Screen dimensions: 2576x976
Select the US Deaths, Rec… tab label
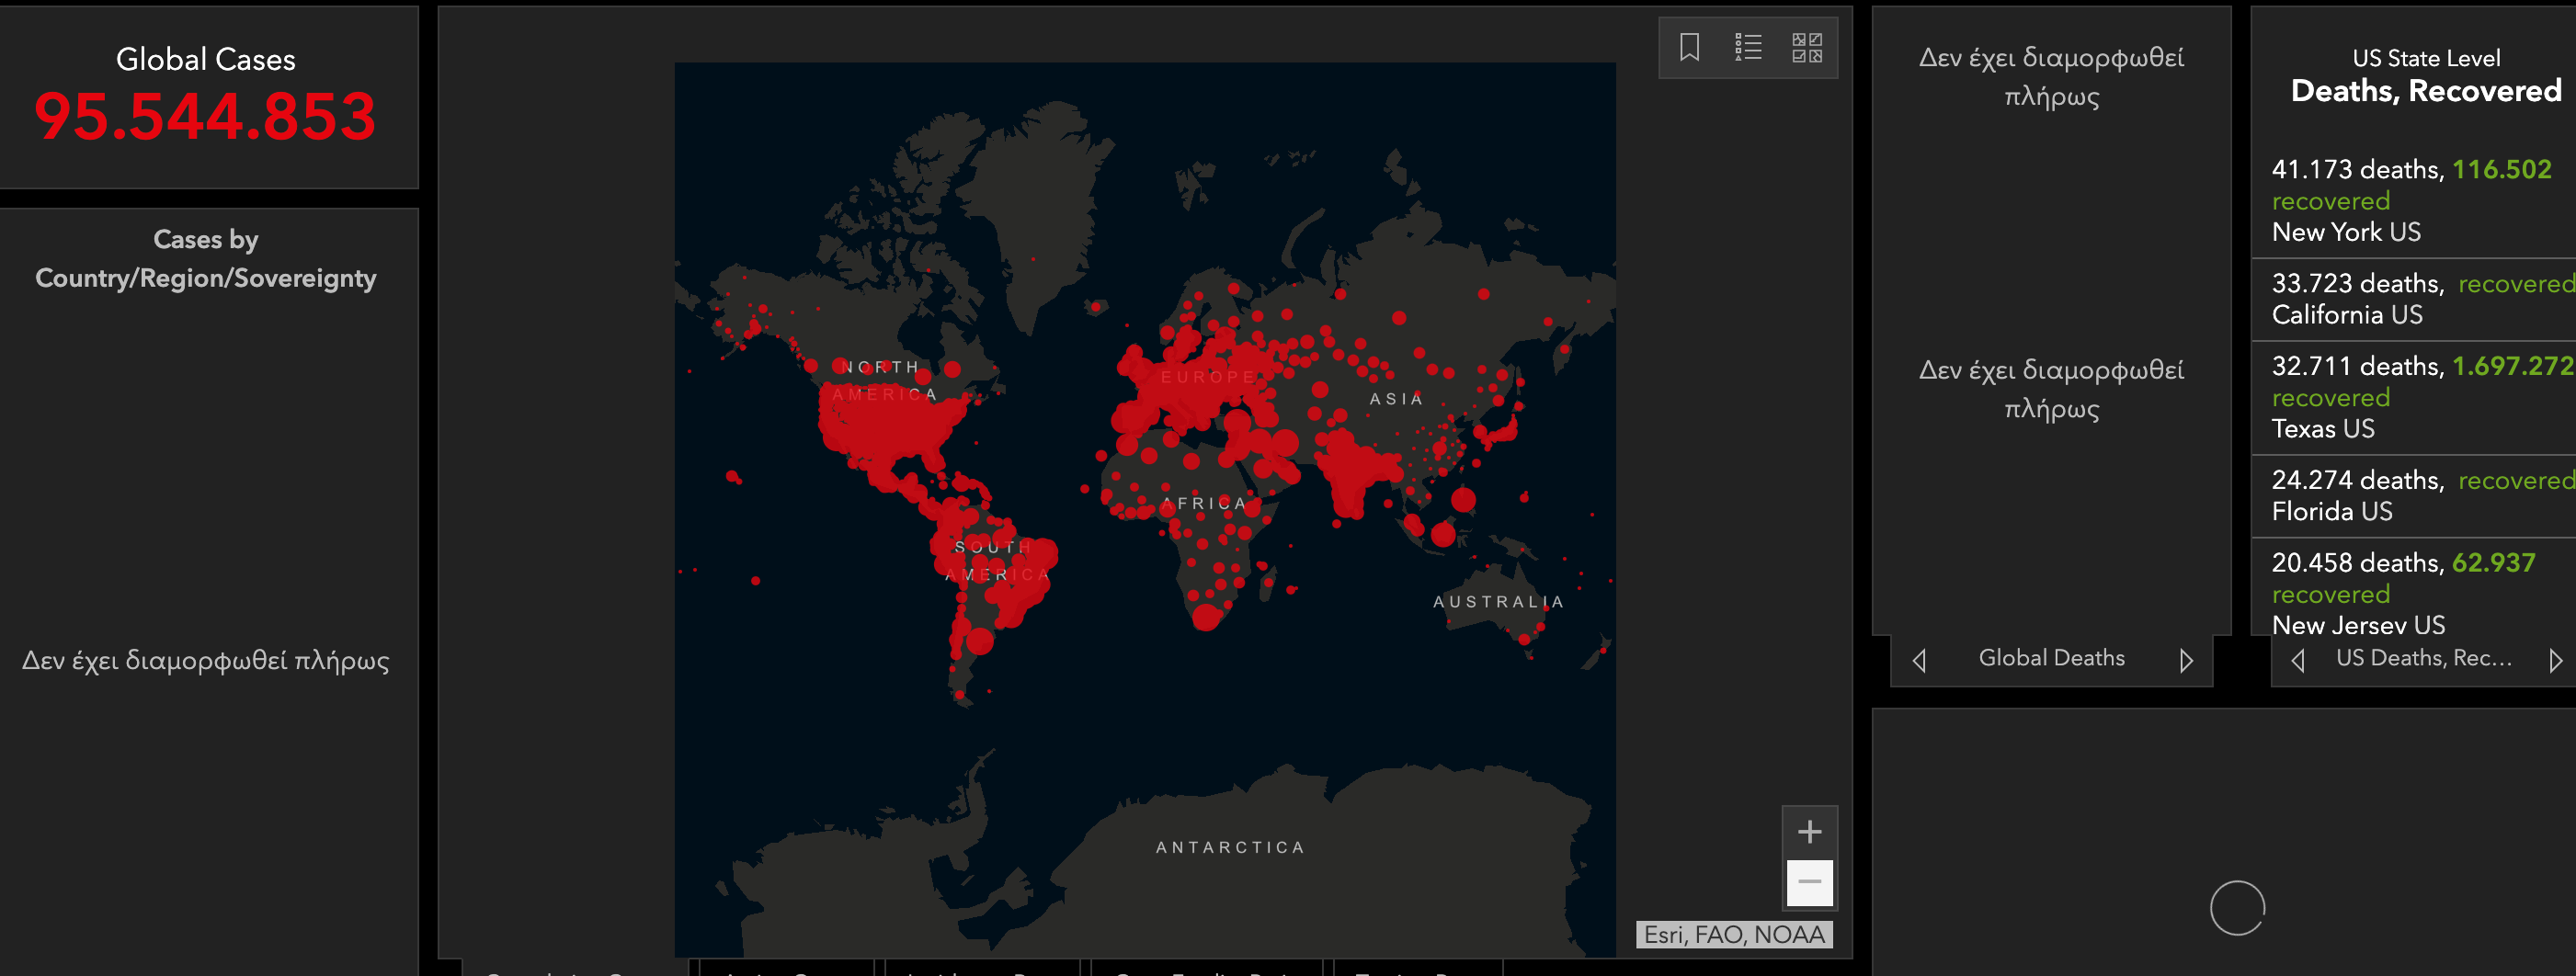click(2423, 658)
